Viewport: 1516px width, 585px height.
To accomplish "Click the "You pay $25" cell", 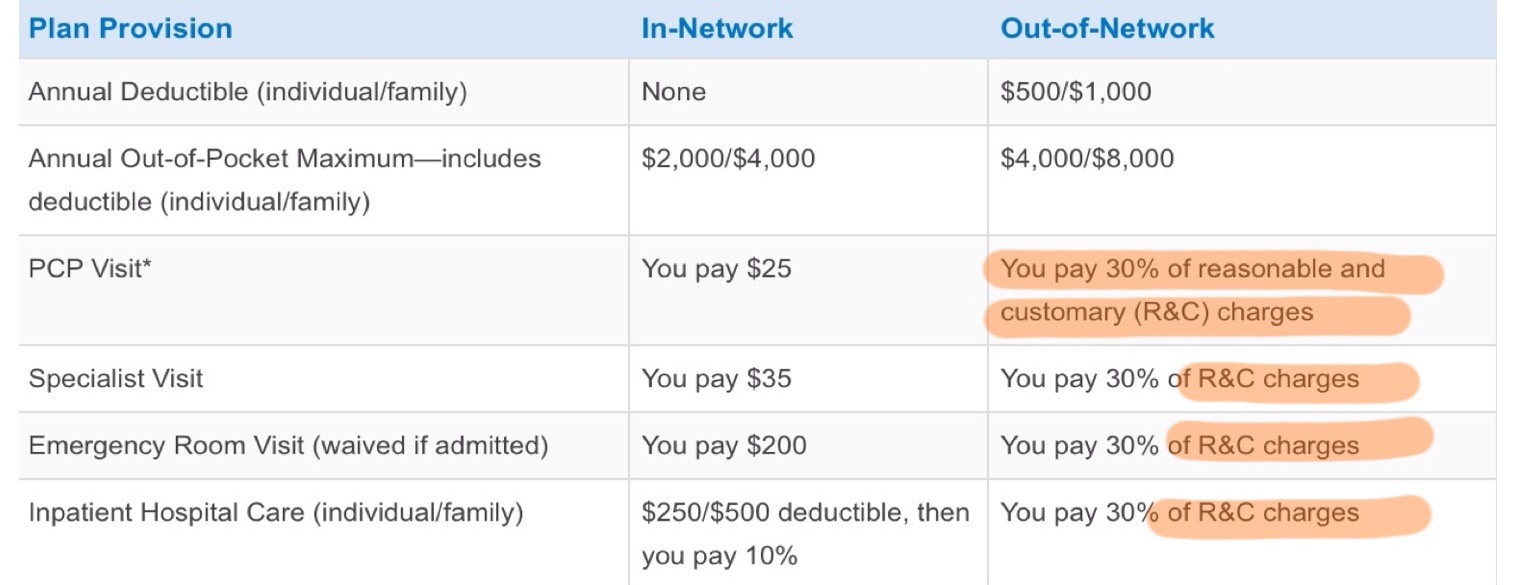I will (716, 269).
